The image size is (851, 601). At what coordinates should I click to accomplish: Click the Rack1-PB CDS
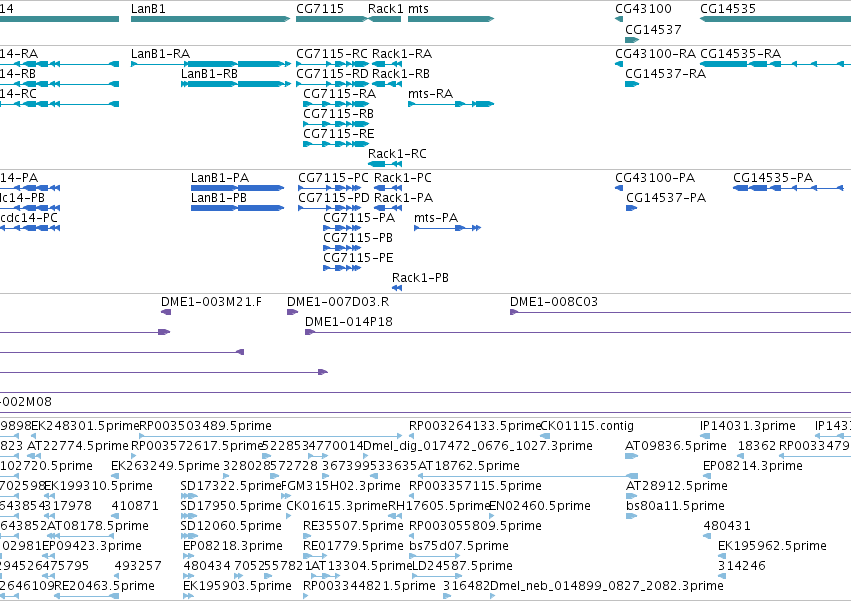point(397,288)
